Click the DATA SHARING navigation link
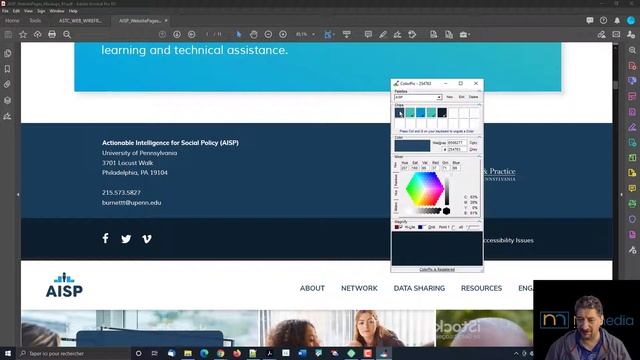Screen dimensions: 640x360 tap(419, 288)
